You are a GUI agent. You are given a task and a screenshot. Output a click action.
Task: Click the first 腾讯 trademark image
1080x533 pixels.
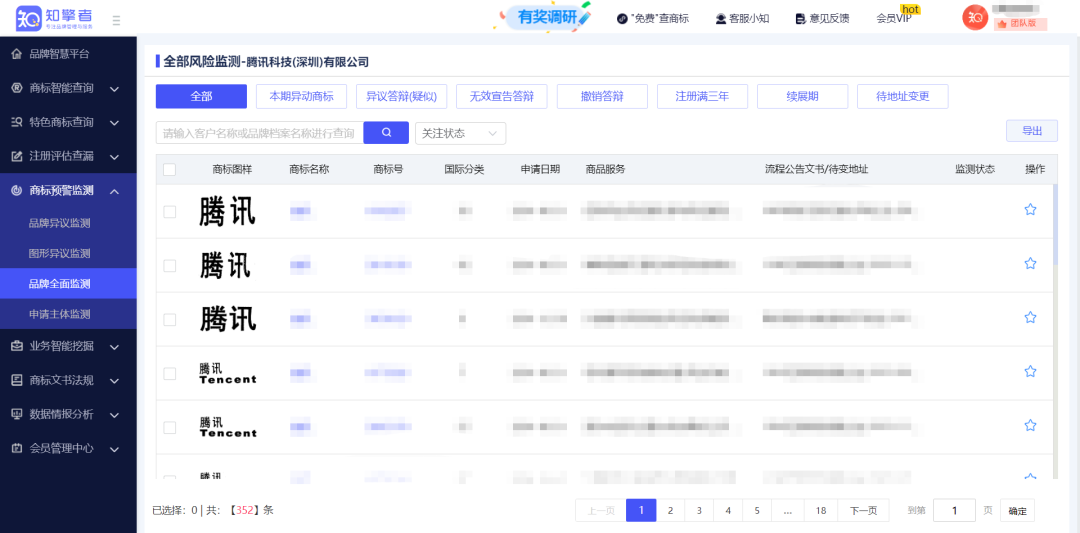[227, 211]
